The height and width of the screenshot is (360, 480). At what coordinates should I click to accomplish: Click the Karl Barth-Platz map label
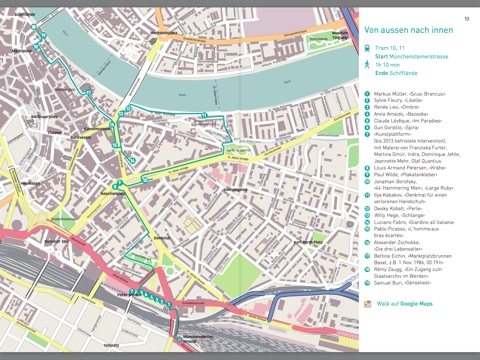[308, 242]
